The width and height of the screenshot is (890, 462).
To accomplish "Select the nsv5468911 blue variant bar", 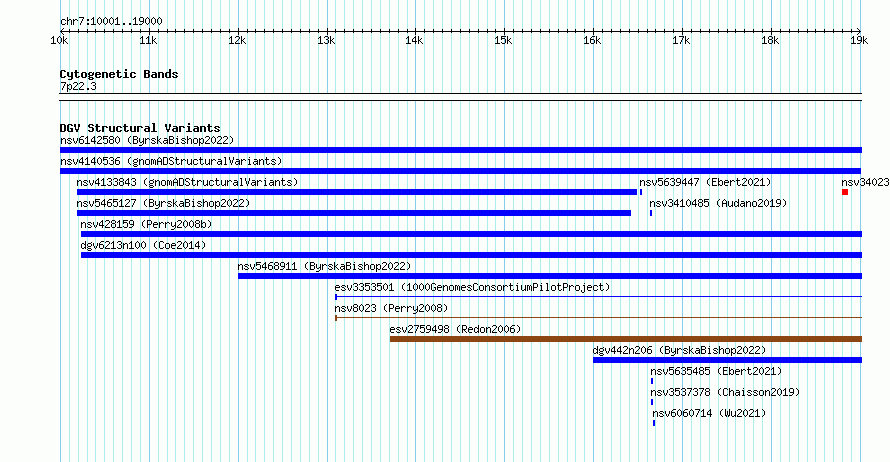I will (549, 276).
